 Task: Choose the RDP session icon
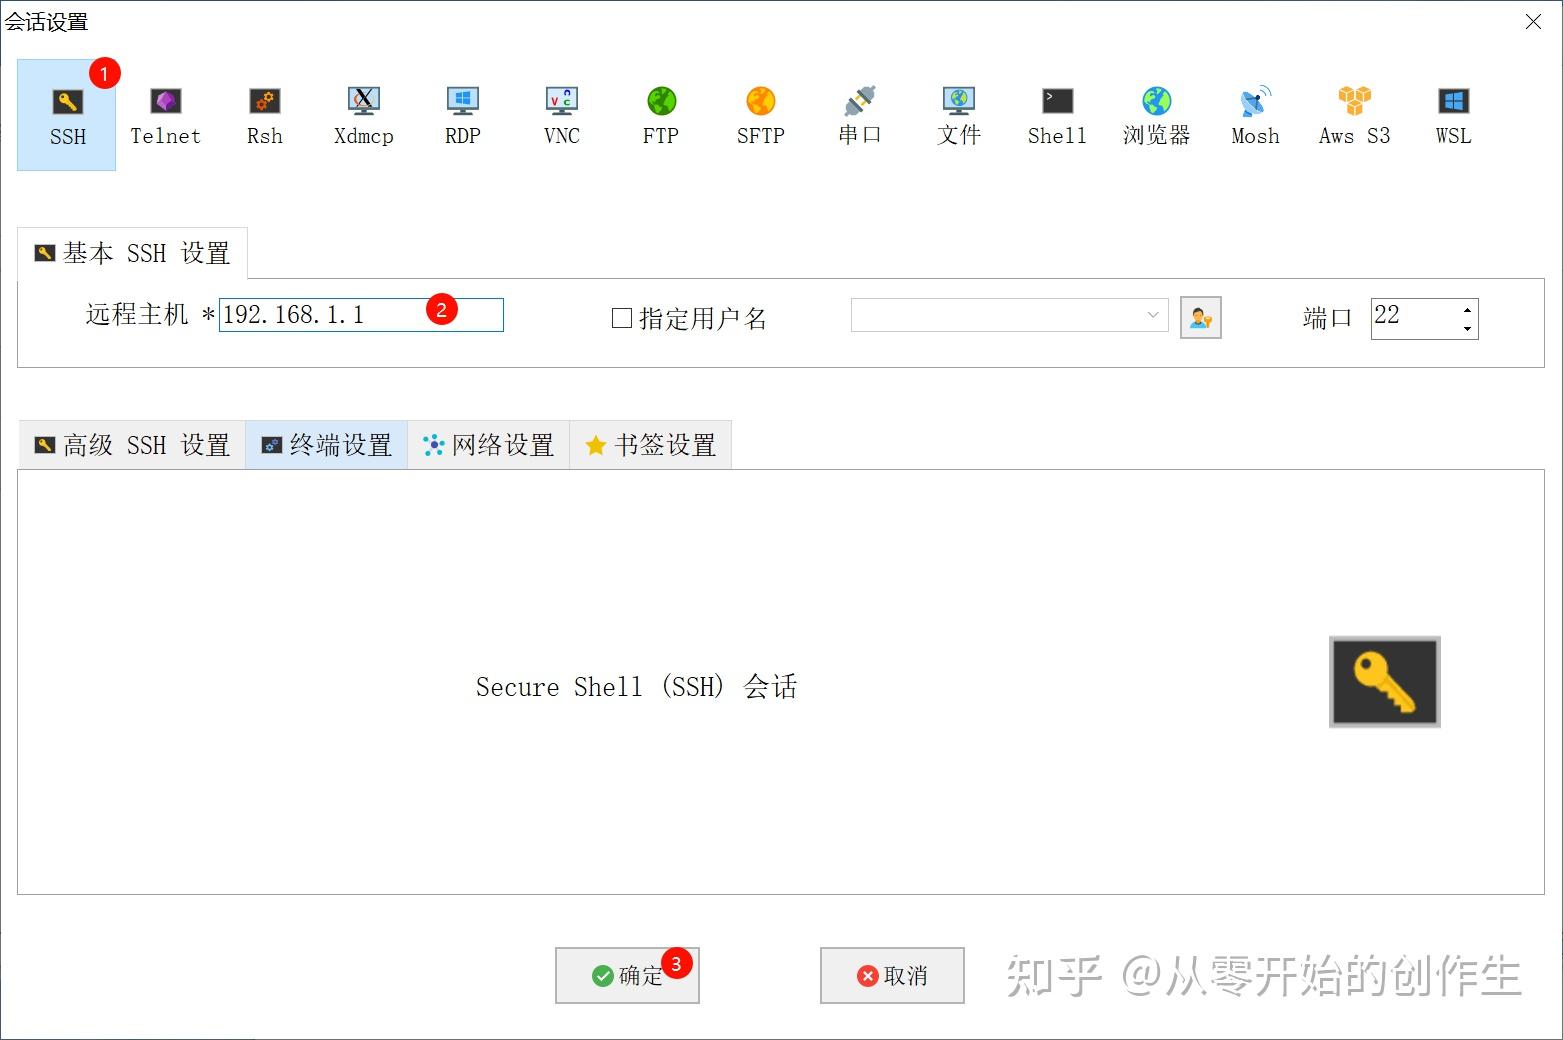461,115
